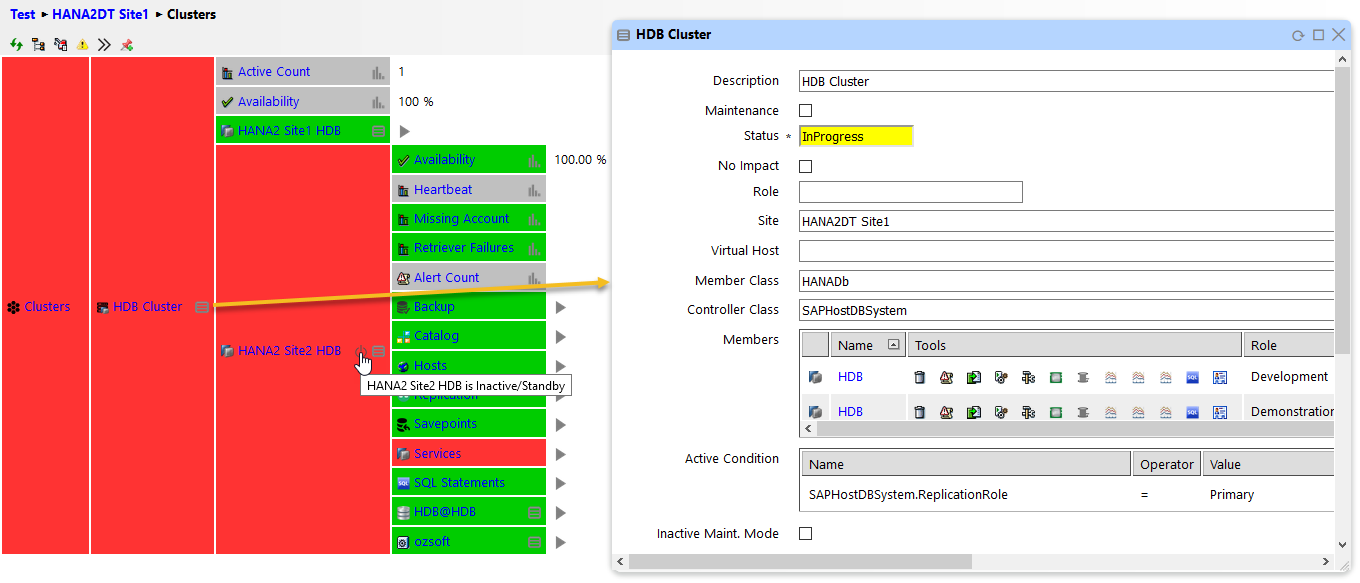This screenshot has width=1360, height=583.
Task: Click details icon on ozsoft row
Action: pyautogui.click(x=534, y=542)
